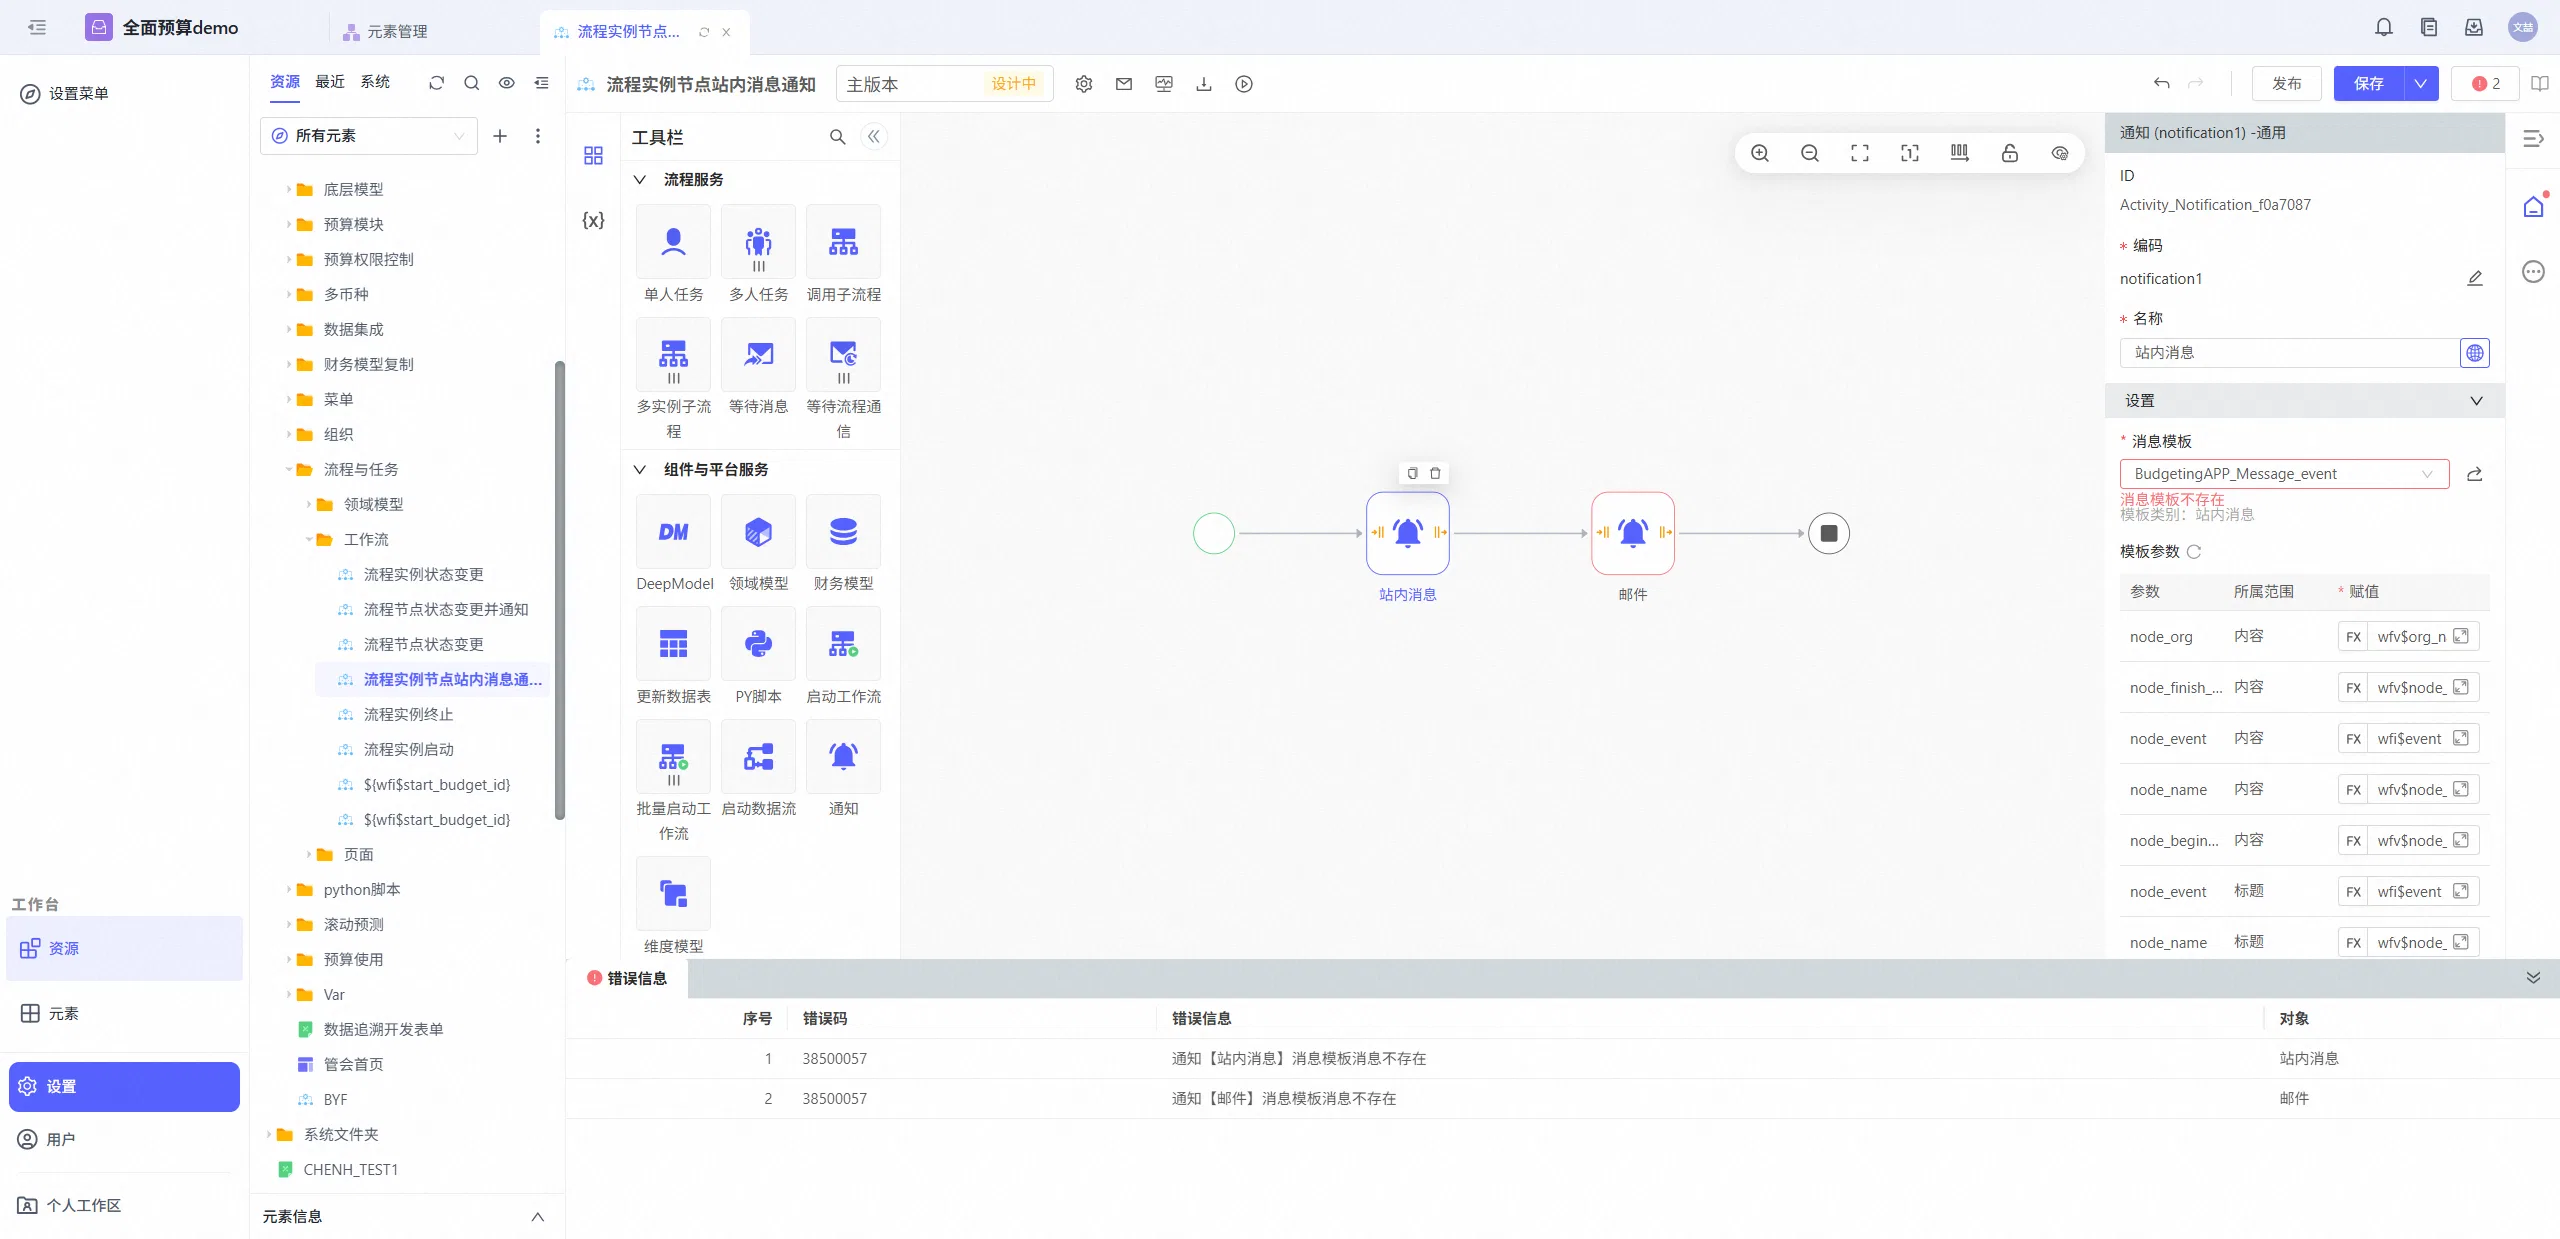Open 设置菜单 in left sidebar
Screen dimensions: 2560x1239
coord(65,94)
